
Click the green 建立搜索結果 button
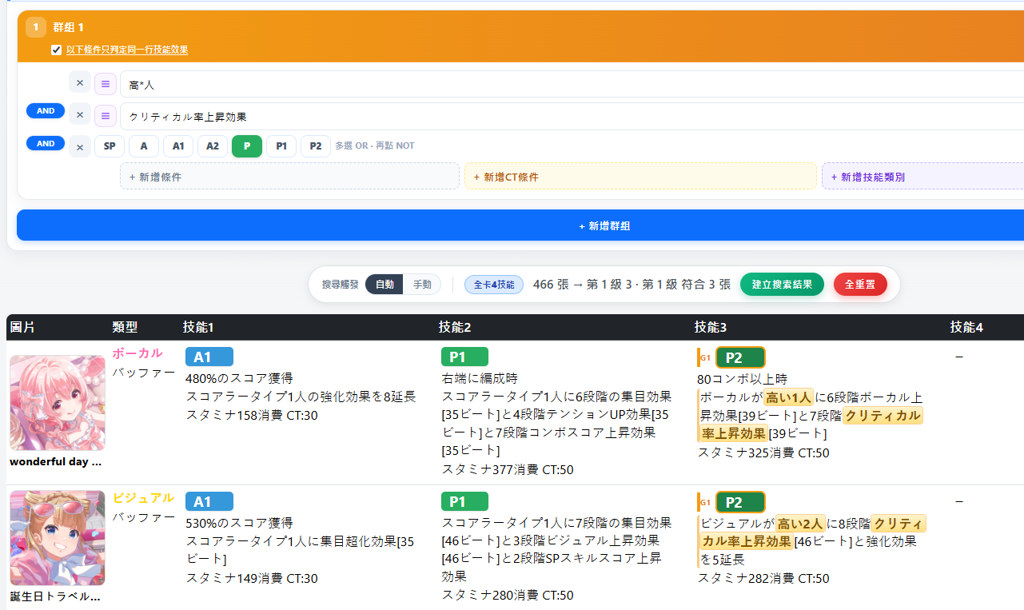pos(782,284)
